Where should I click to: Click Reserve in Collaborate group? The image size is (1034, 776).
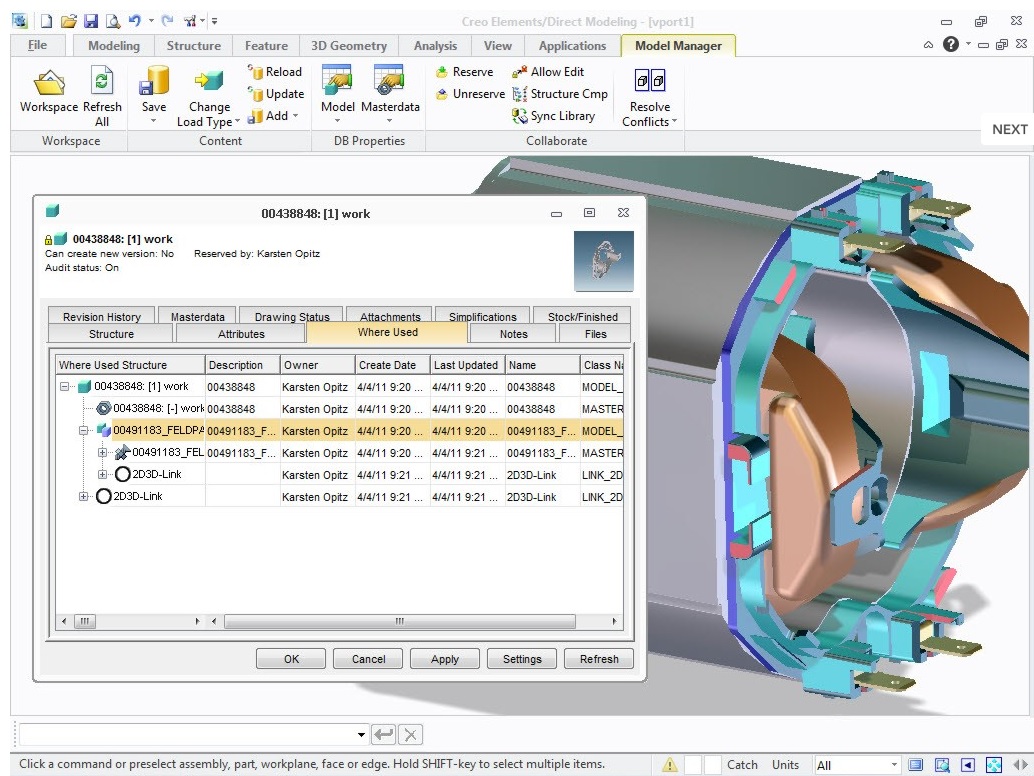tap(464, 72)
